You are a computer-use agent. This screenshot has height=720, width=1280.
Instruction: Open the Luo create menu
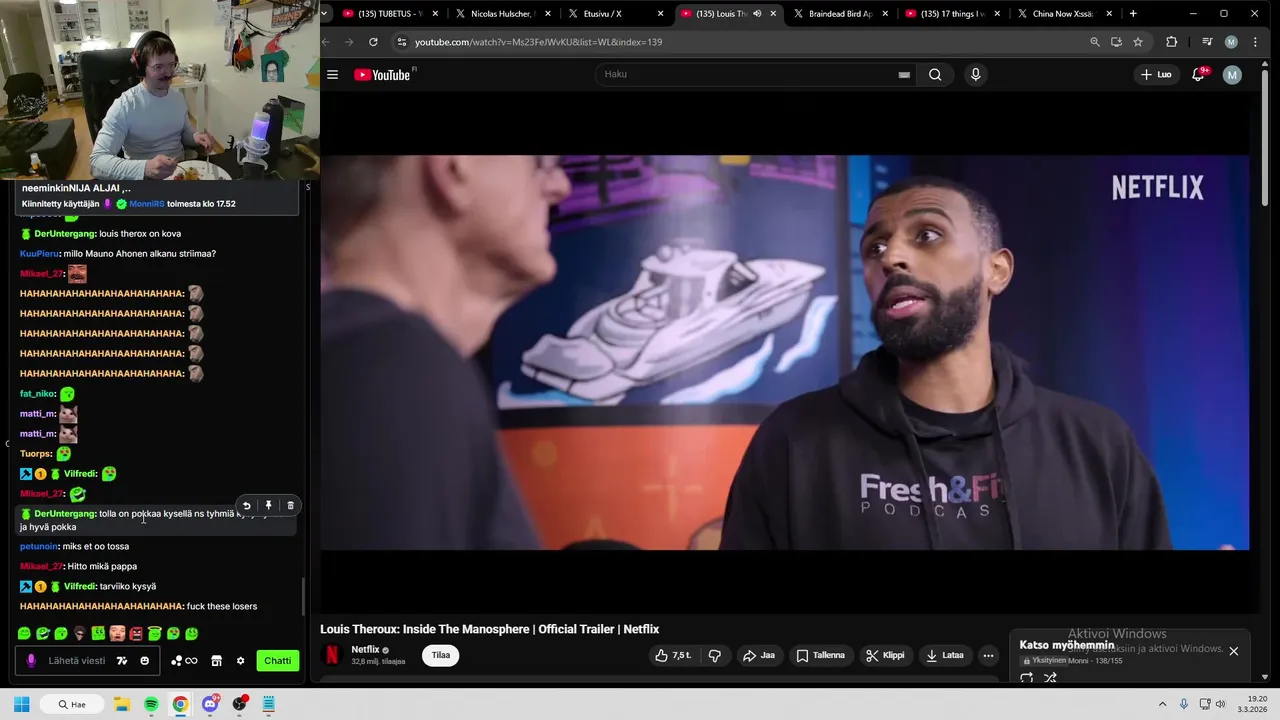pos(1156,74)
